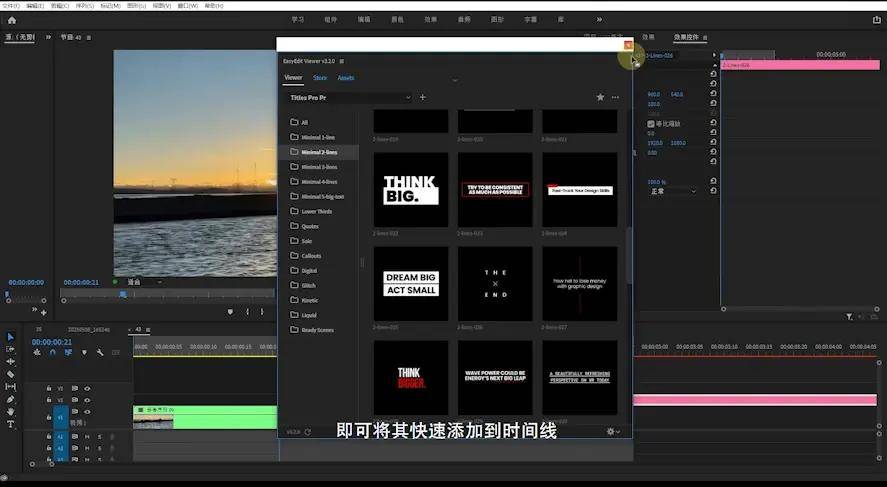Open the 效果 tab
Image resolution: width=887 pixels, height=487 pixels.
pos(648,37)
